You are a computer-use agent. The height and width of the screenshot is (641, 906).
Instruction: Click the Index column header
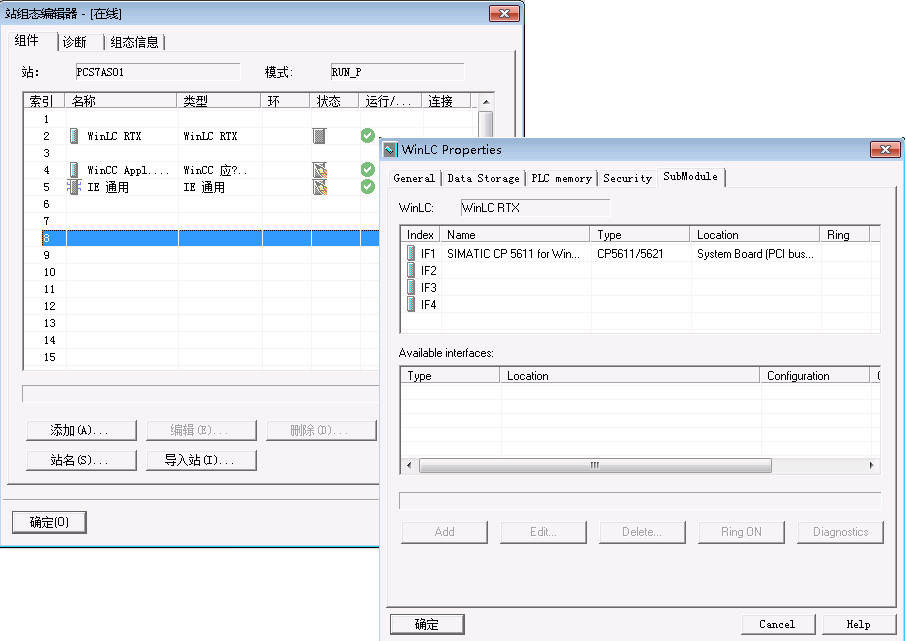coord(420,235)
